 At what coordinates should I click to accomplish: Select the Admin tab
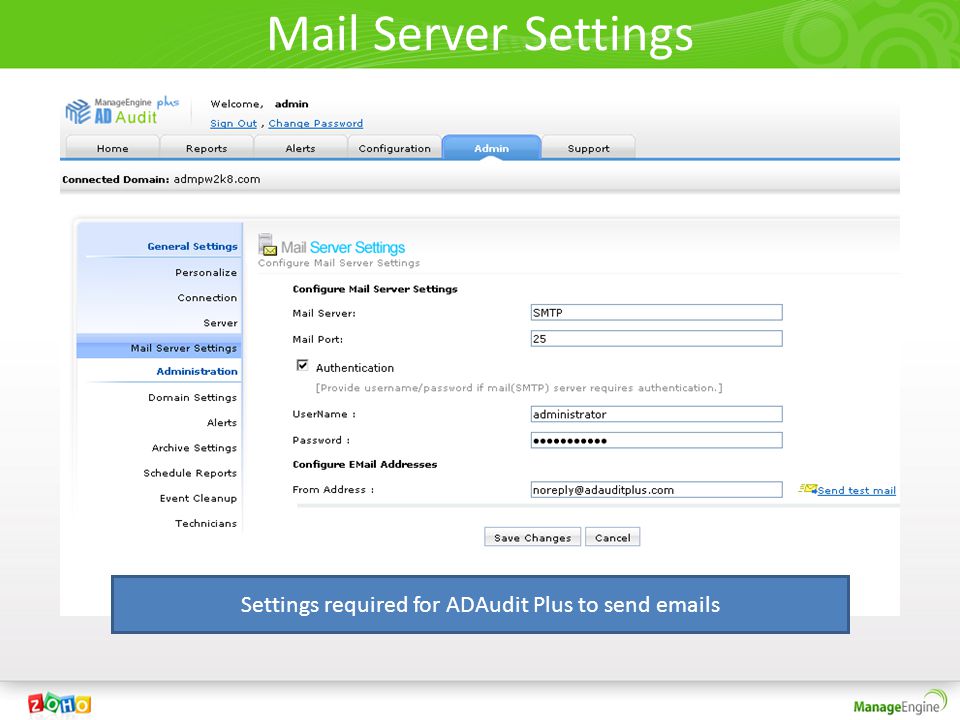coord(491,148)
